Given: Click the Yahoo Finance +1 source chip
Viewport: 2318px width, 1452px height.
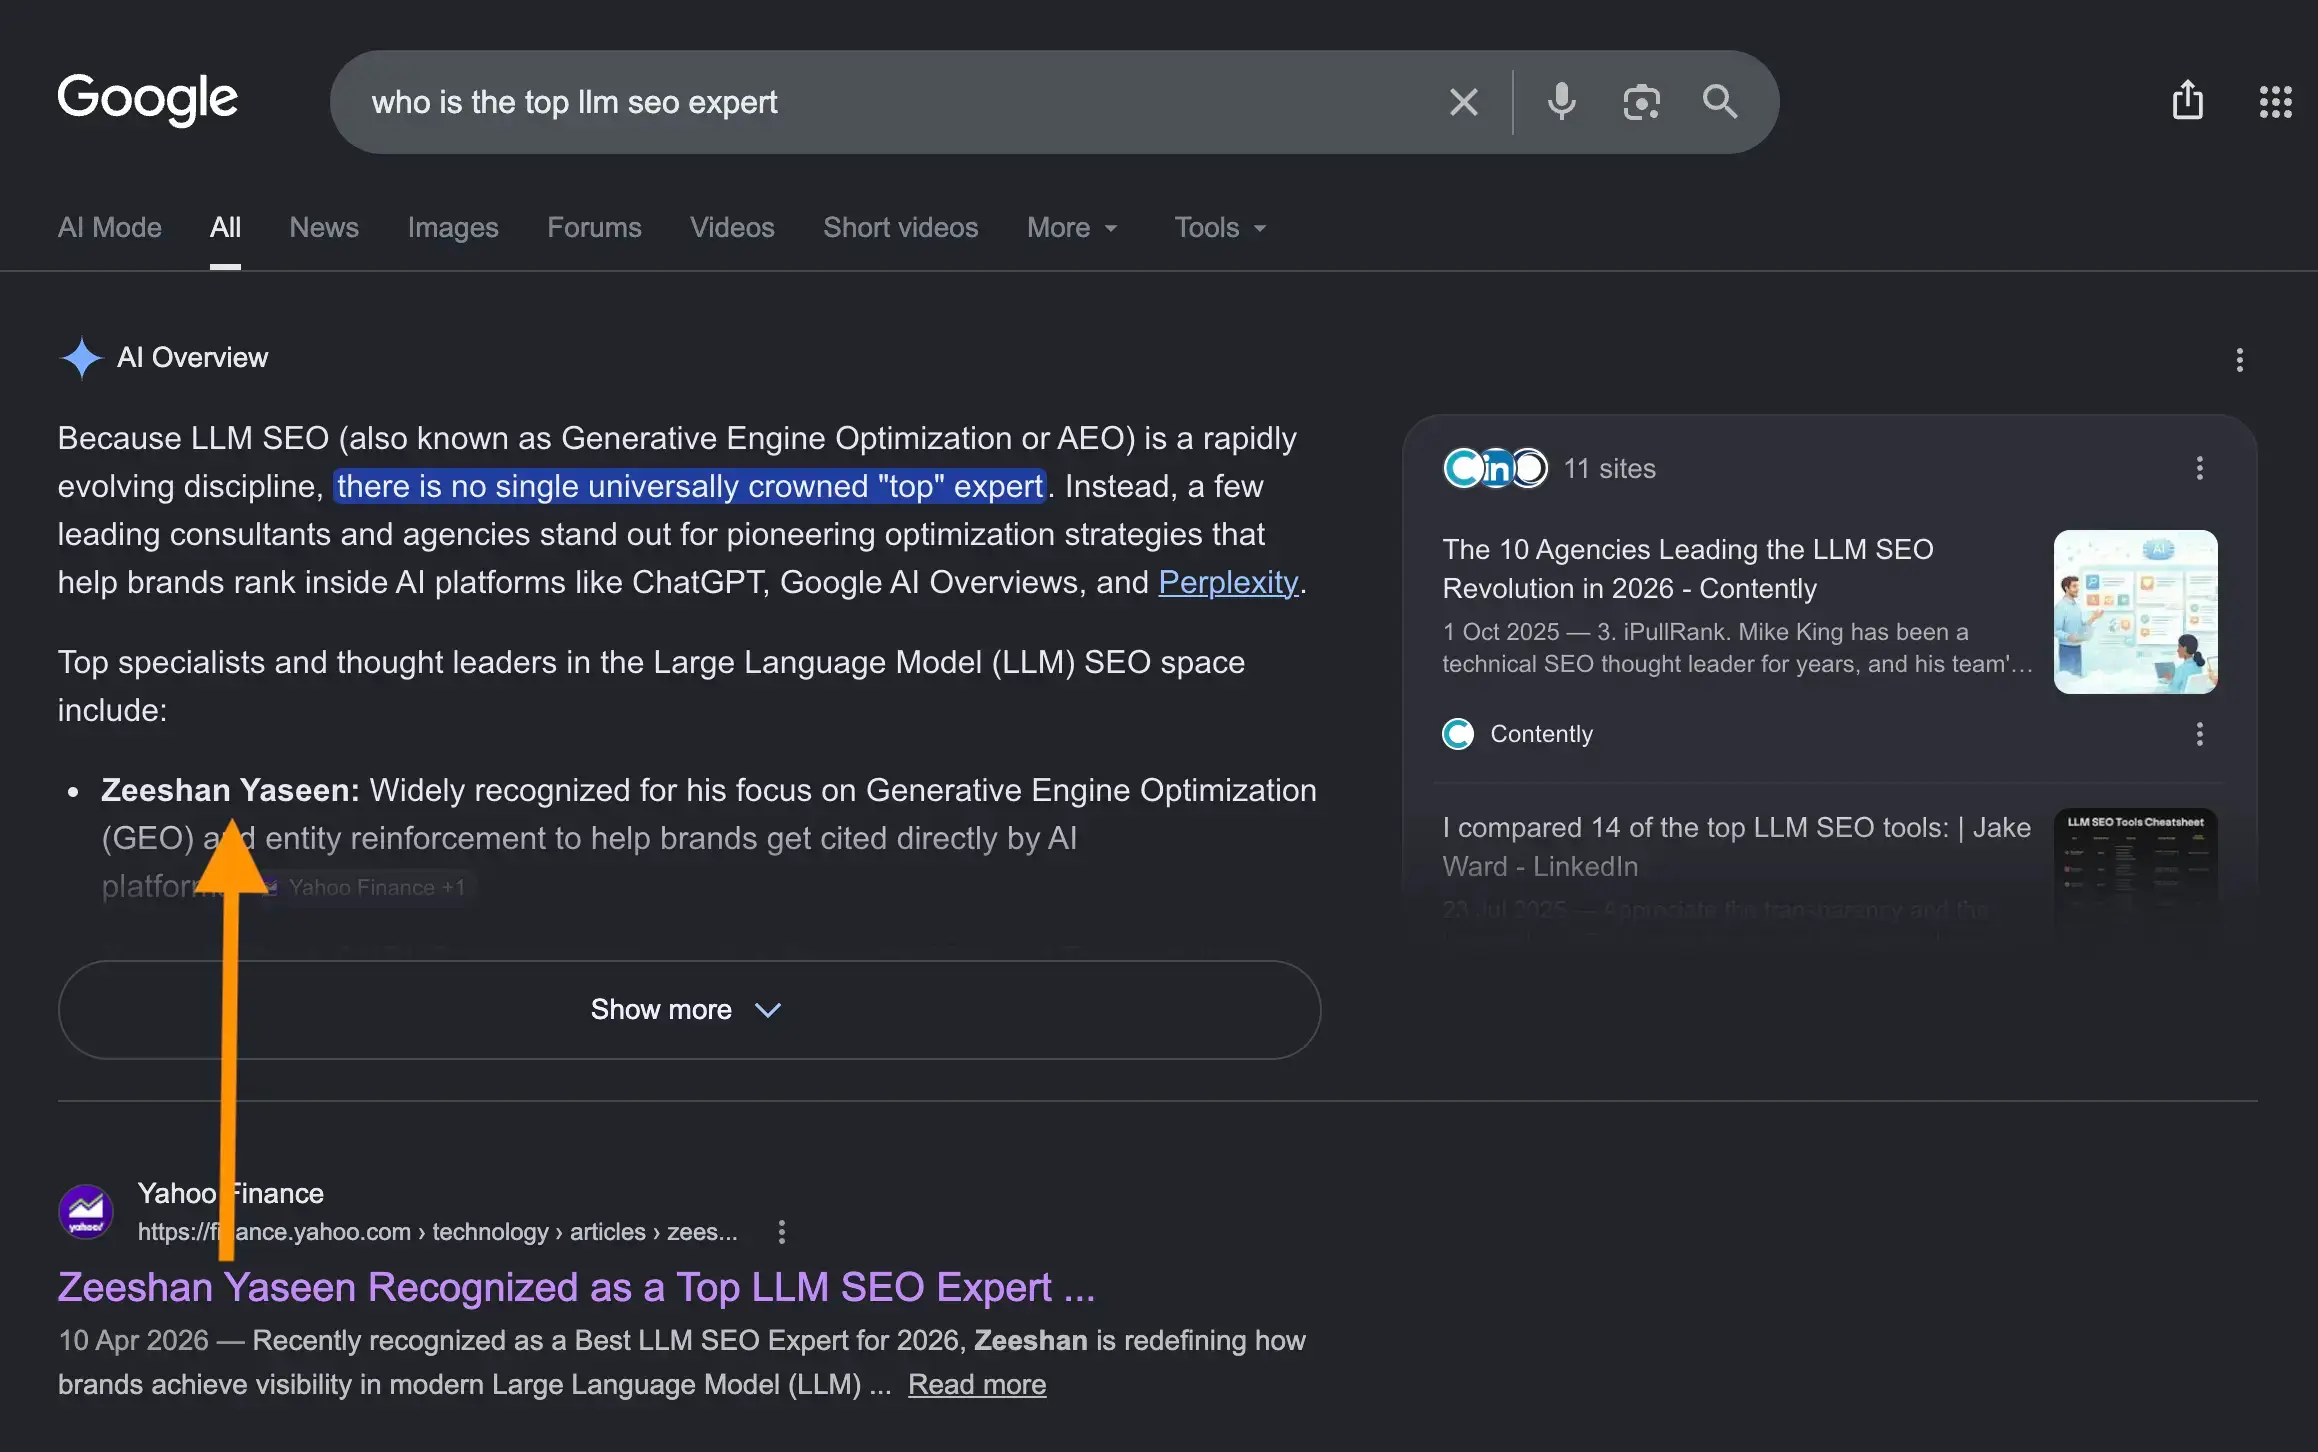Looking at the screenshot, I should click(365, 887).
